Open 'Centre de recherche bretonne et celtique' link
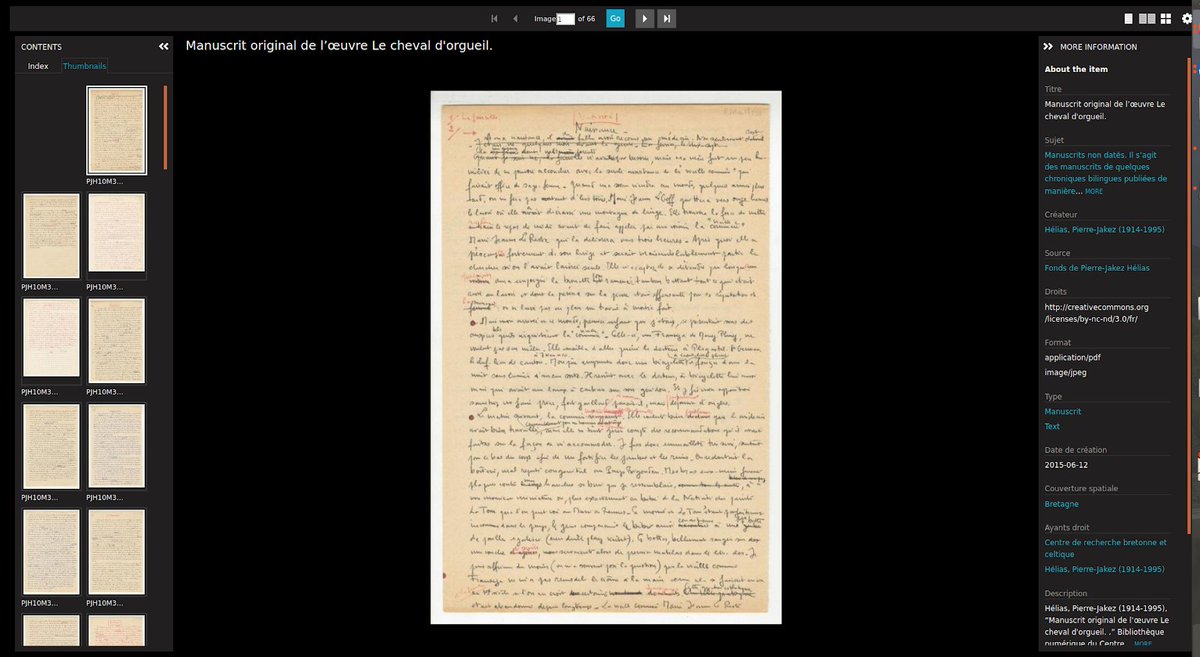Viewport: 1200px width, 657px height. coord(1105,548)
